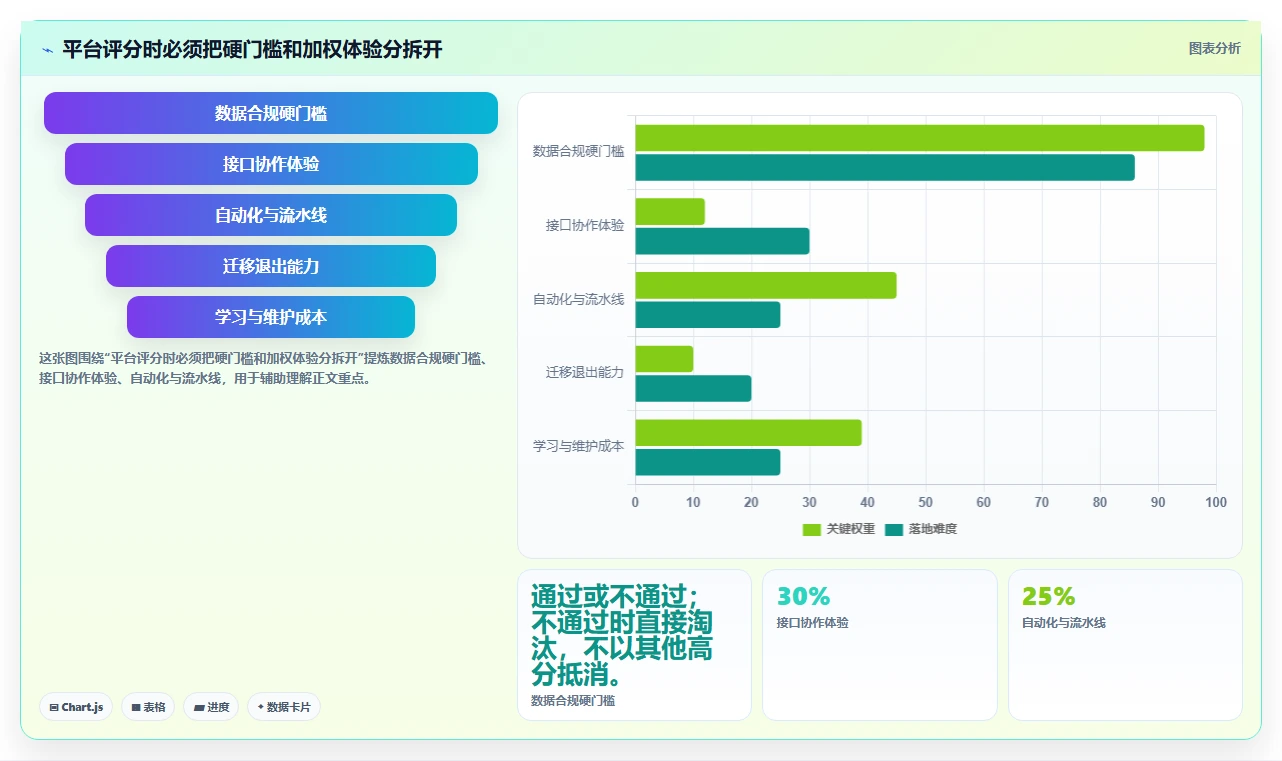Click the 通过或不通过 data card text
This screenshot has width=1282, height=761.
click(622, 635)
